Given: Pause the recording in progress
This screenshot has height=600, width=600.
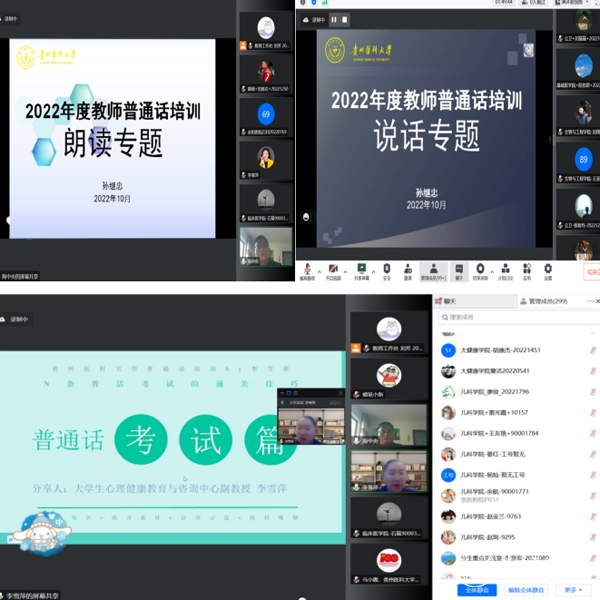Looking at the screenshot, I should click(x=334, y=18).
